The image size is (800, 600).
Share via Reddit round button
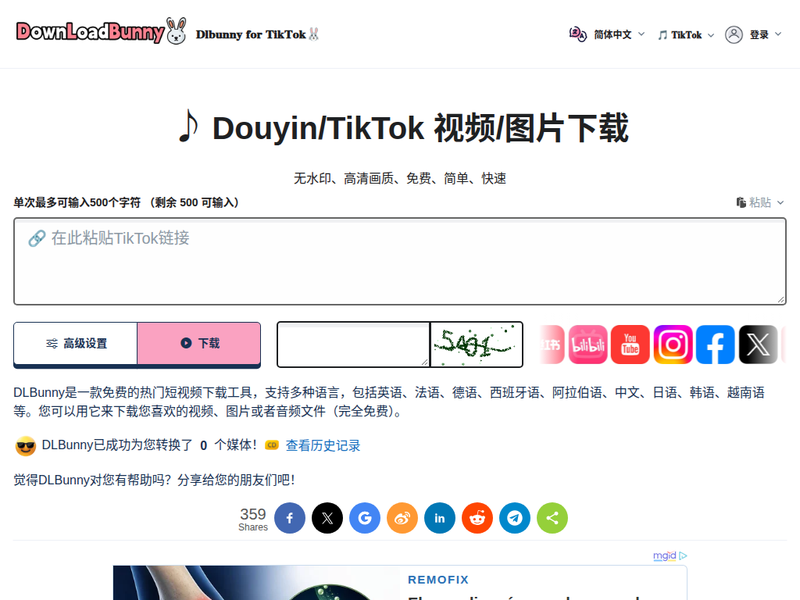(x=477, y=518)
